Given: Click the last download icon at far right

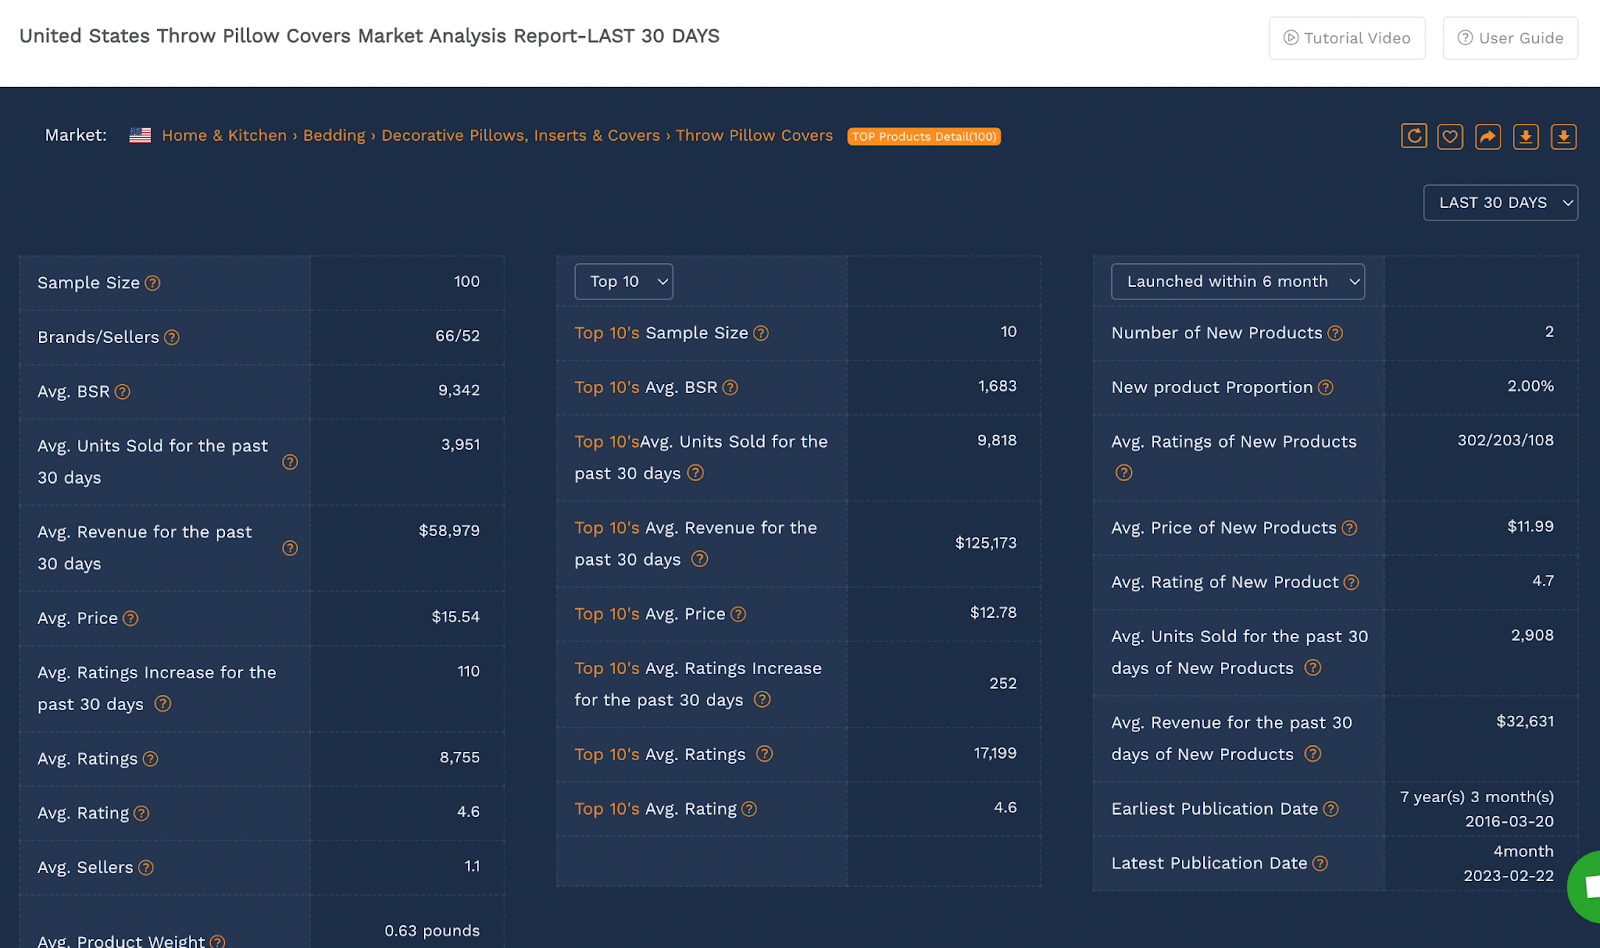Looking at the screenshot, I should [1564, 136].
